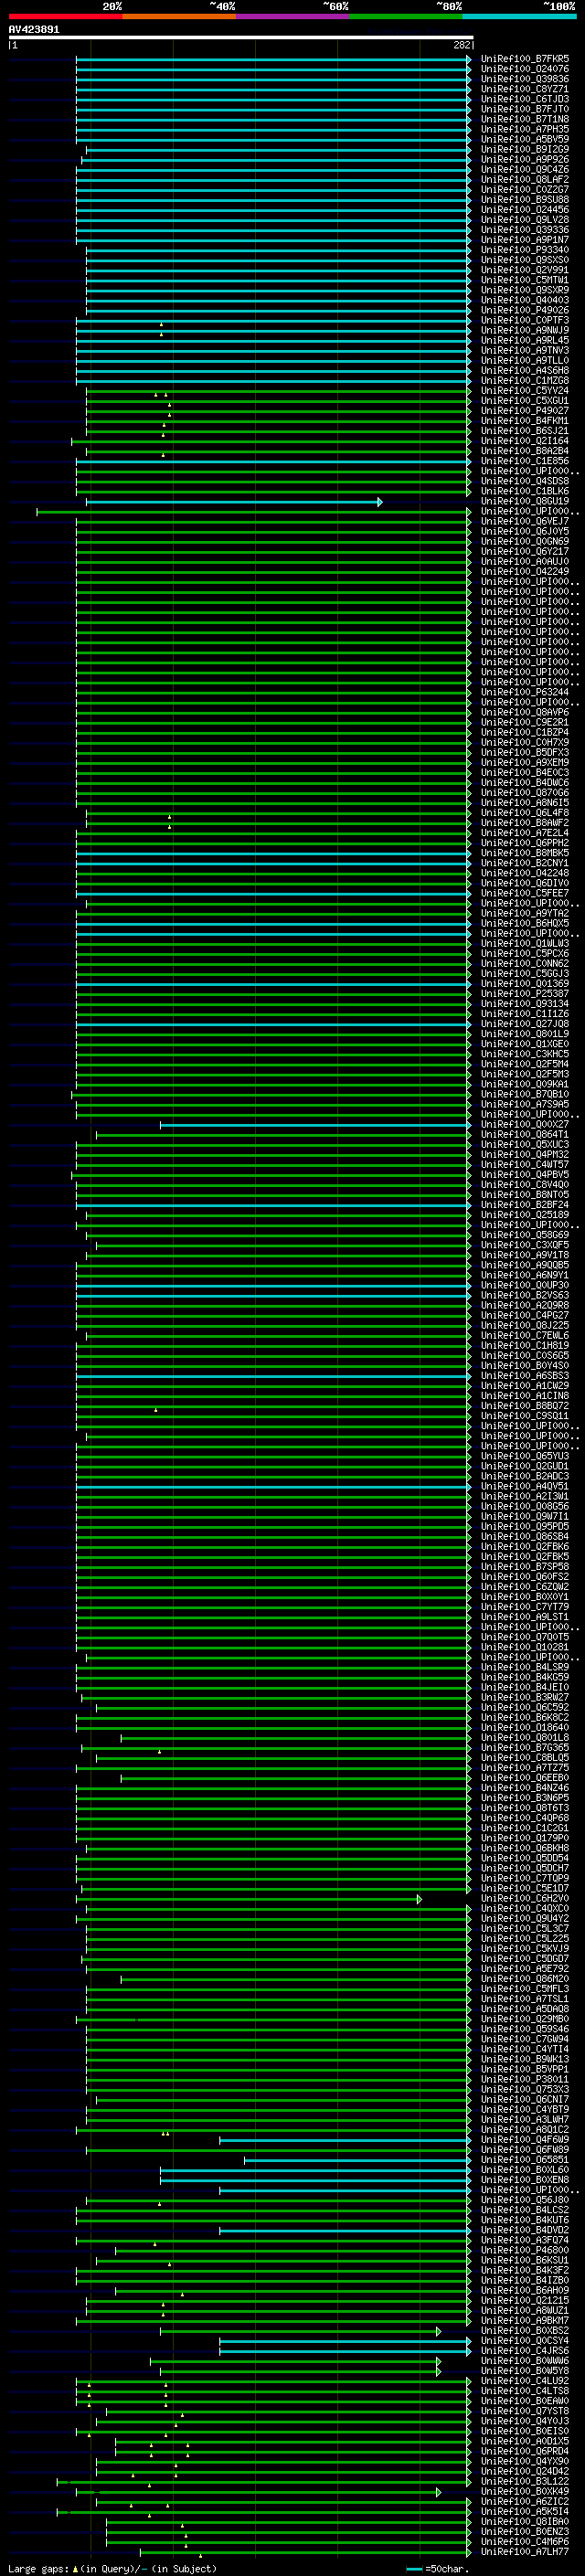Select the UniRef100_Q4PM32 label
The height and width of the screenshot is (2576, 585).
pos(525,1155)
